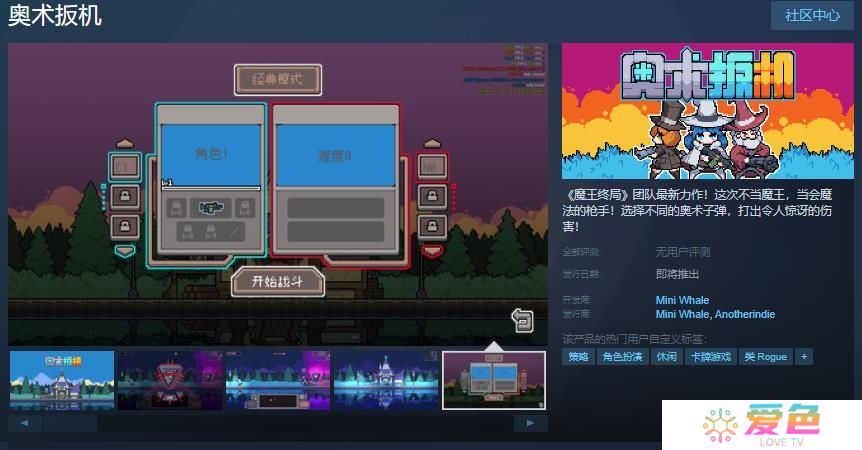862x450 pixels.
Task: Click the cyan down arrow below left slots
Action: click(125, 251)
